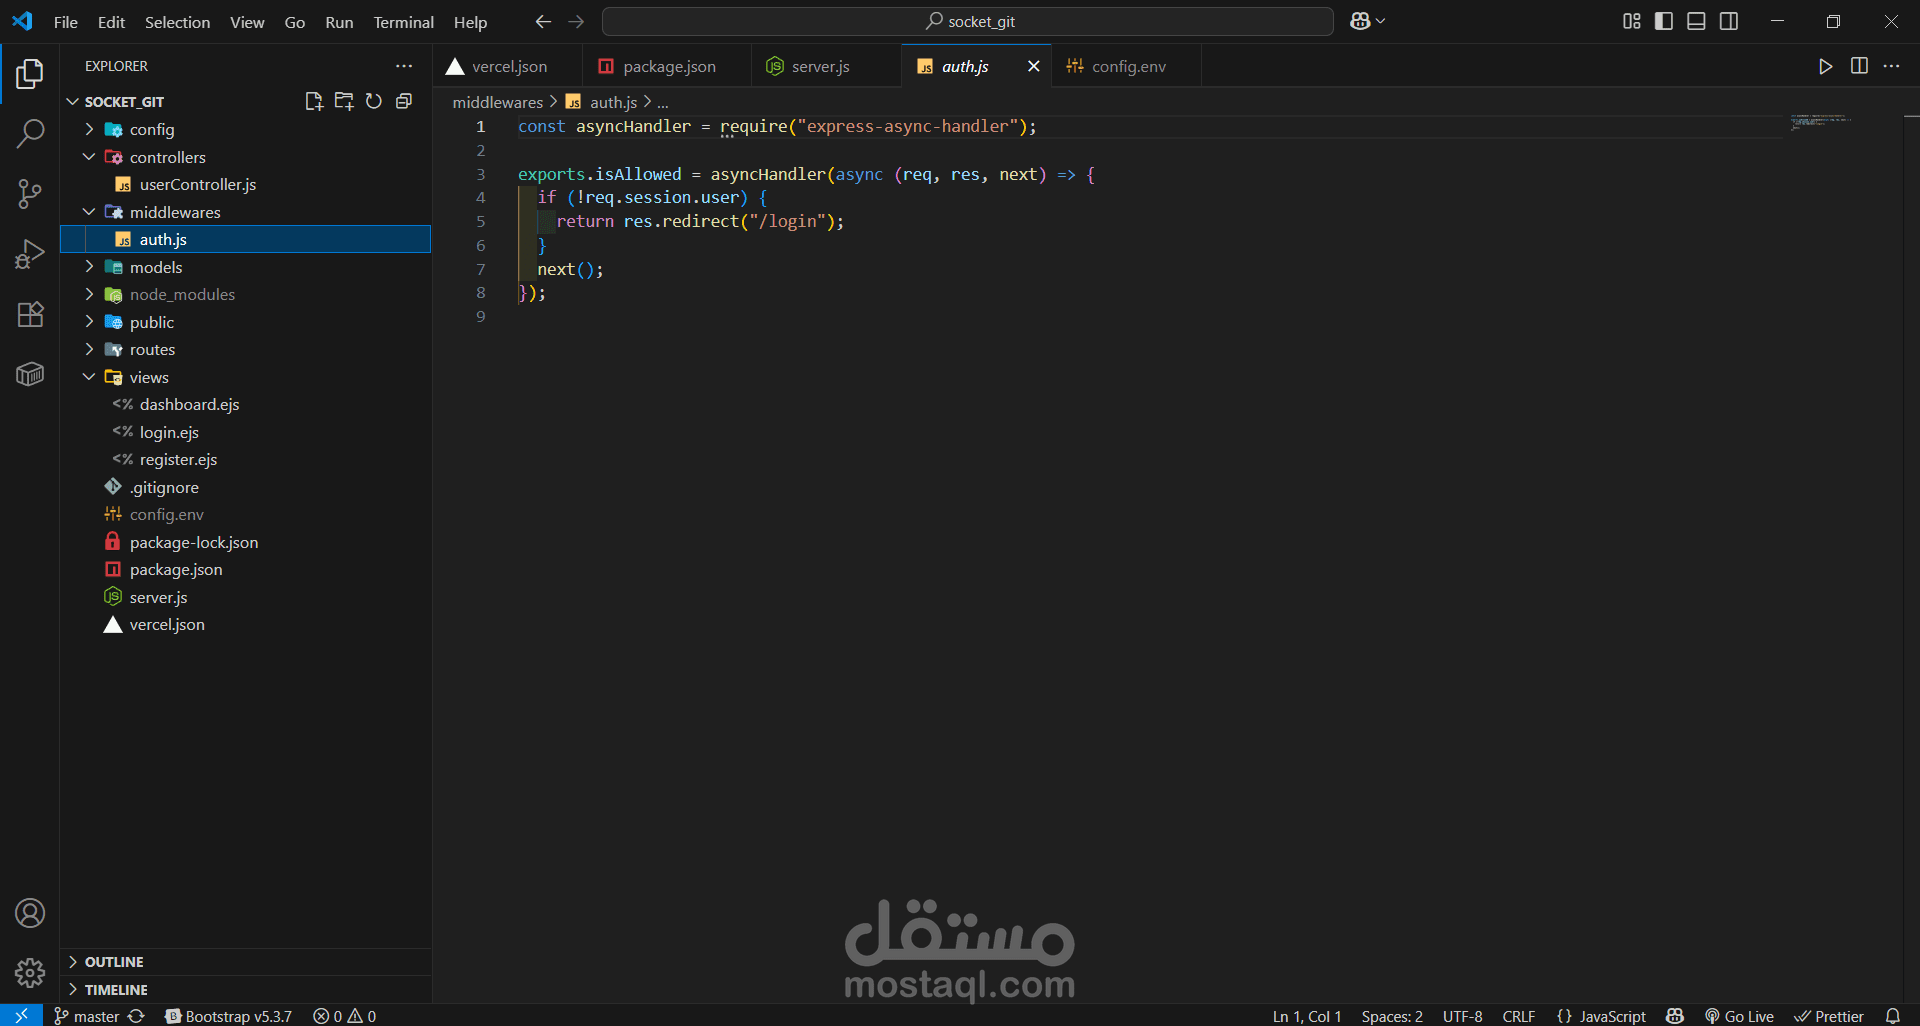Switch to the vercel.json tab
Image resolution: width=1920 pixels, height=1026 pixels.
click(x=508, y=66)
